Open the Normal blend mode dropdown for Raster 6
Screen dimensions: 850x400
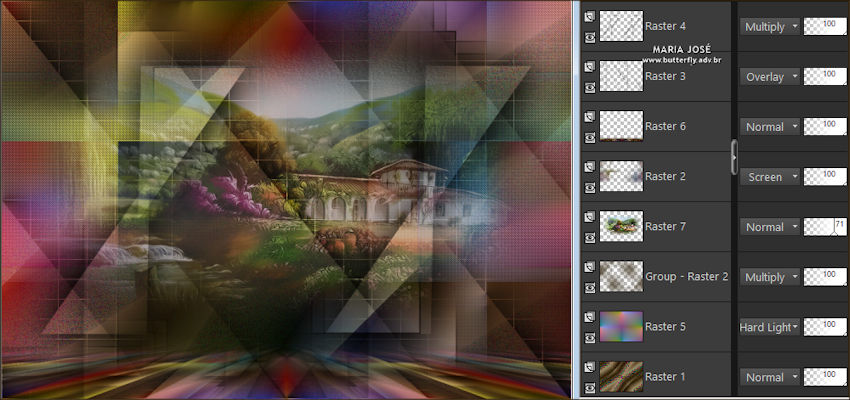click(x=770, y=127)
